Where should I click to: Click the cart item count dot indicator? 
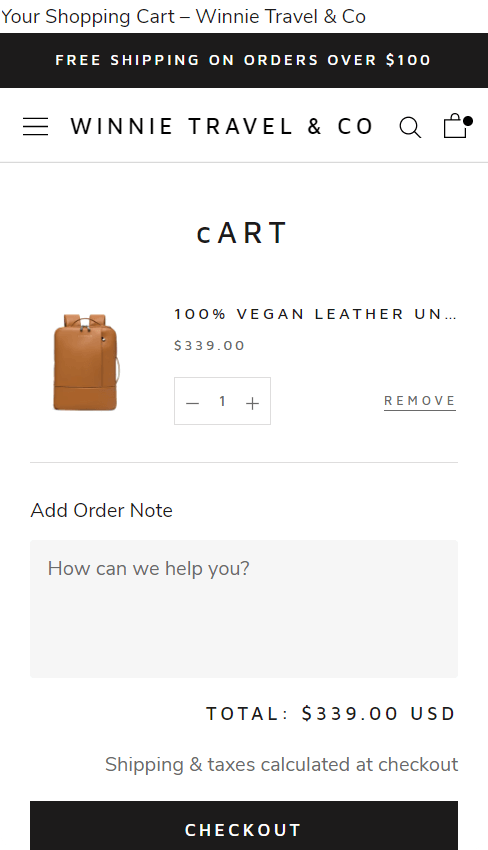click(x=468, y=121)
